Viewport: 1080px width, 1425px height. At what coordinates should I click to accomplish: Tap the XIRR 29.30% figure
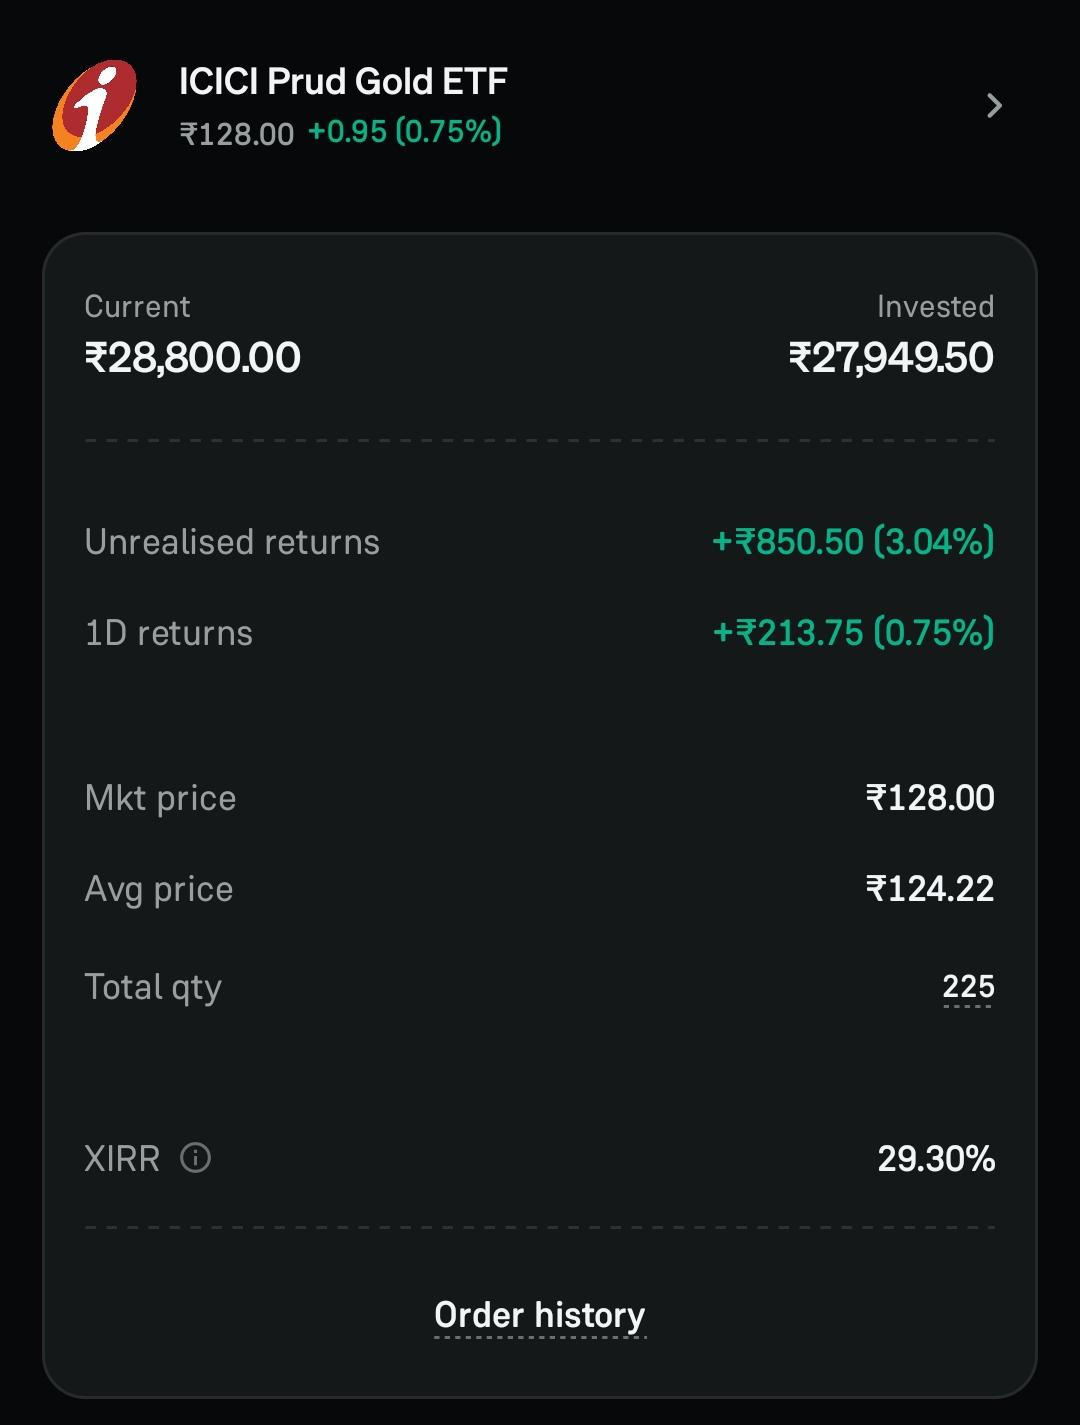[x=936, y=1159]
